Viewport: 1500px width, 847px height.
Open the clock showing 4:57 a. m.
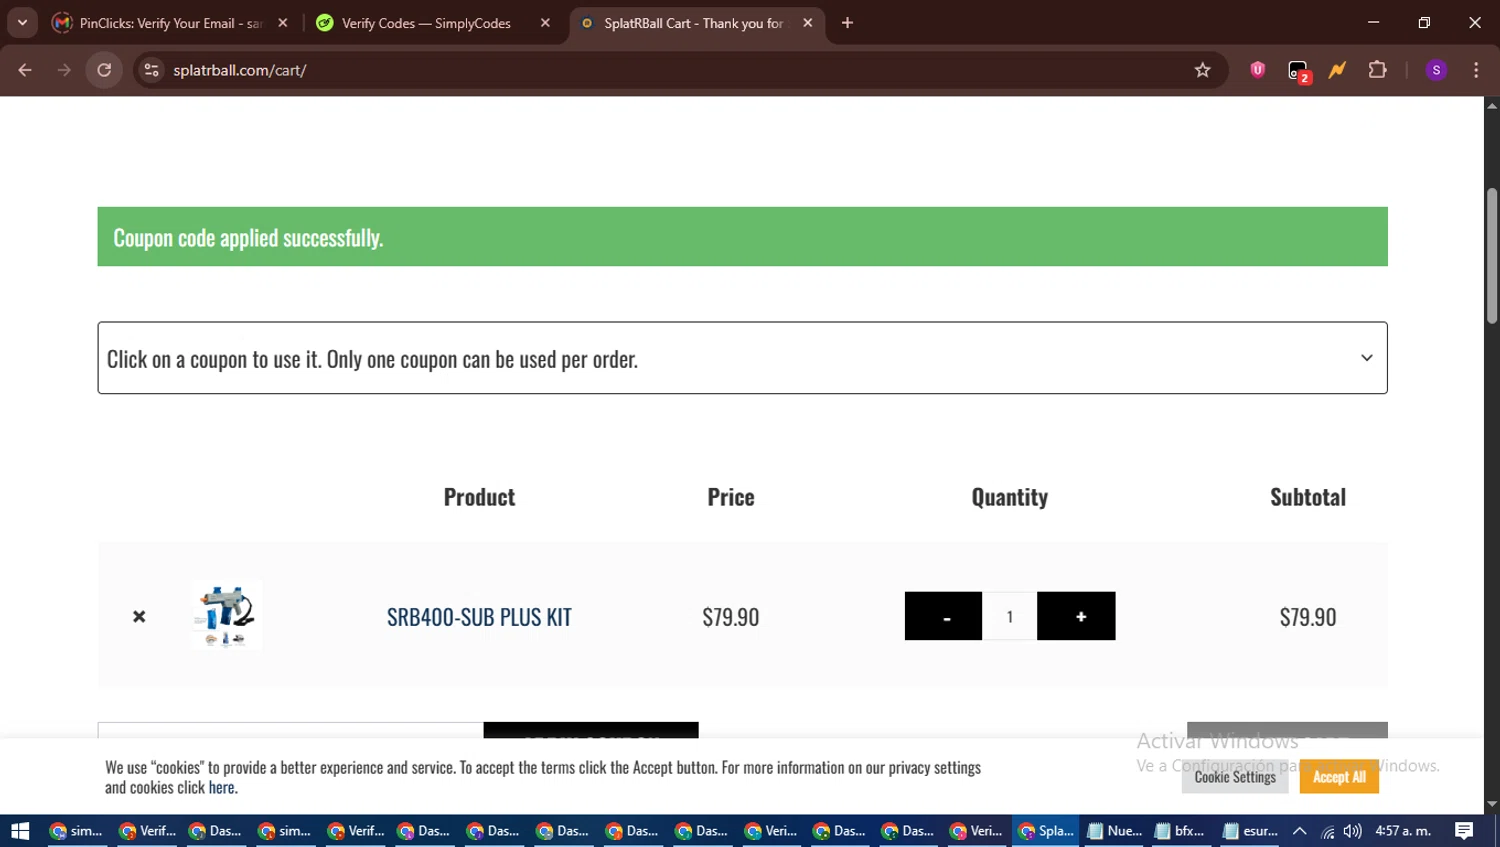click(1403, 831)
